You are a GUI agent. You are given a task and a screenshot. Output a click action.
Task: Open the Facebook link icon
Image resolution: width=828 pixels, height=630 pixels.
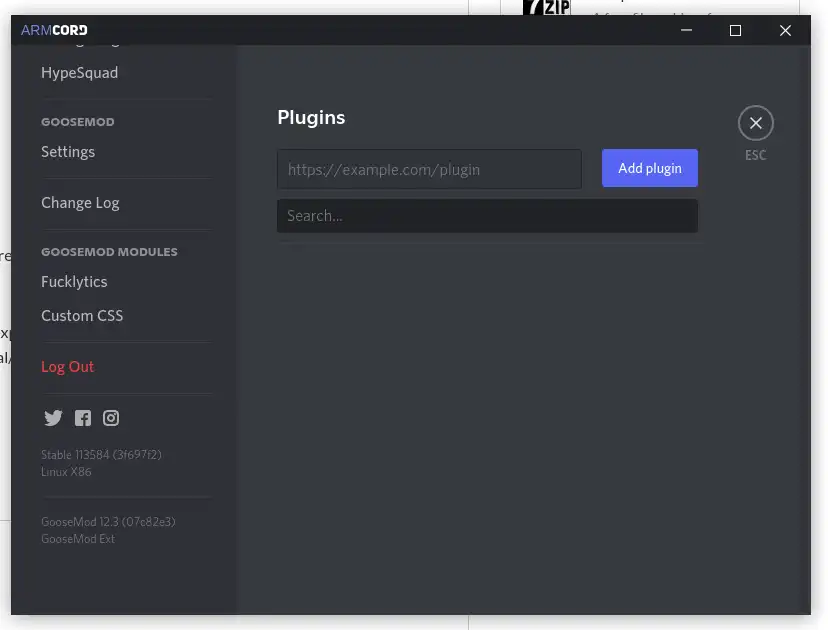(x=82, y=418)
